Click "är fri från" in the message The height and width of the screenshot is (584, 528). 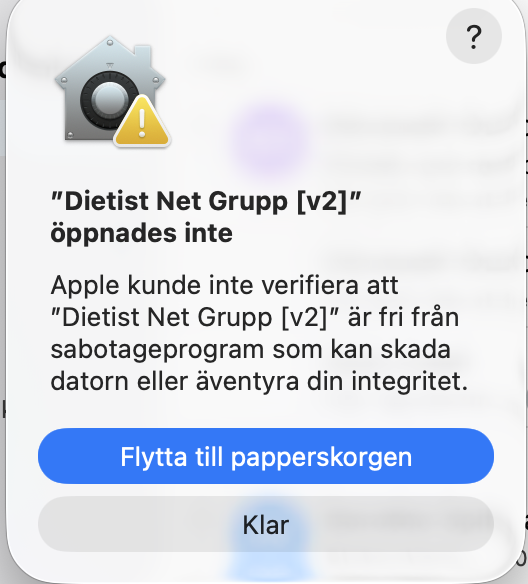pyautogui.click(x=403, y=317)
